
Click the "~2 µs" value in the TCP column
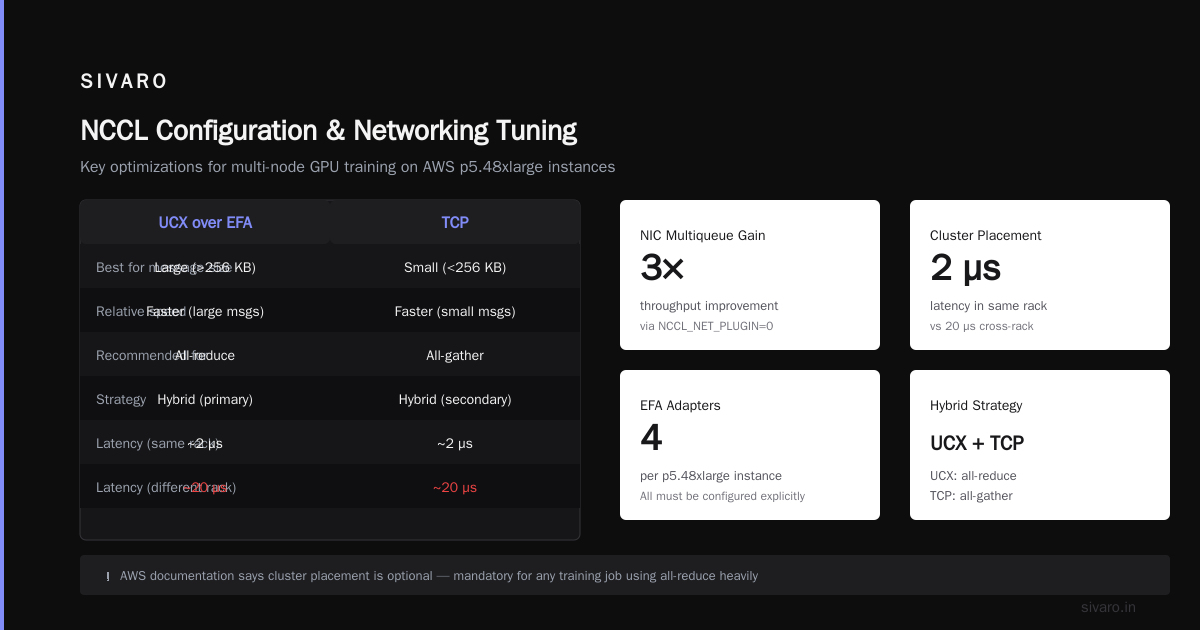coord(455,443)
